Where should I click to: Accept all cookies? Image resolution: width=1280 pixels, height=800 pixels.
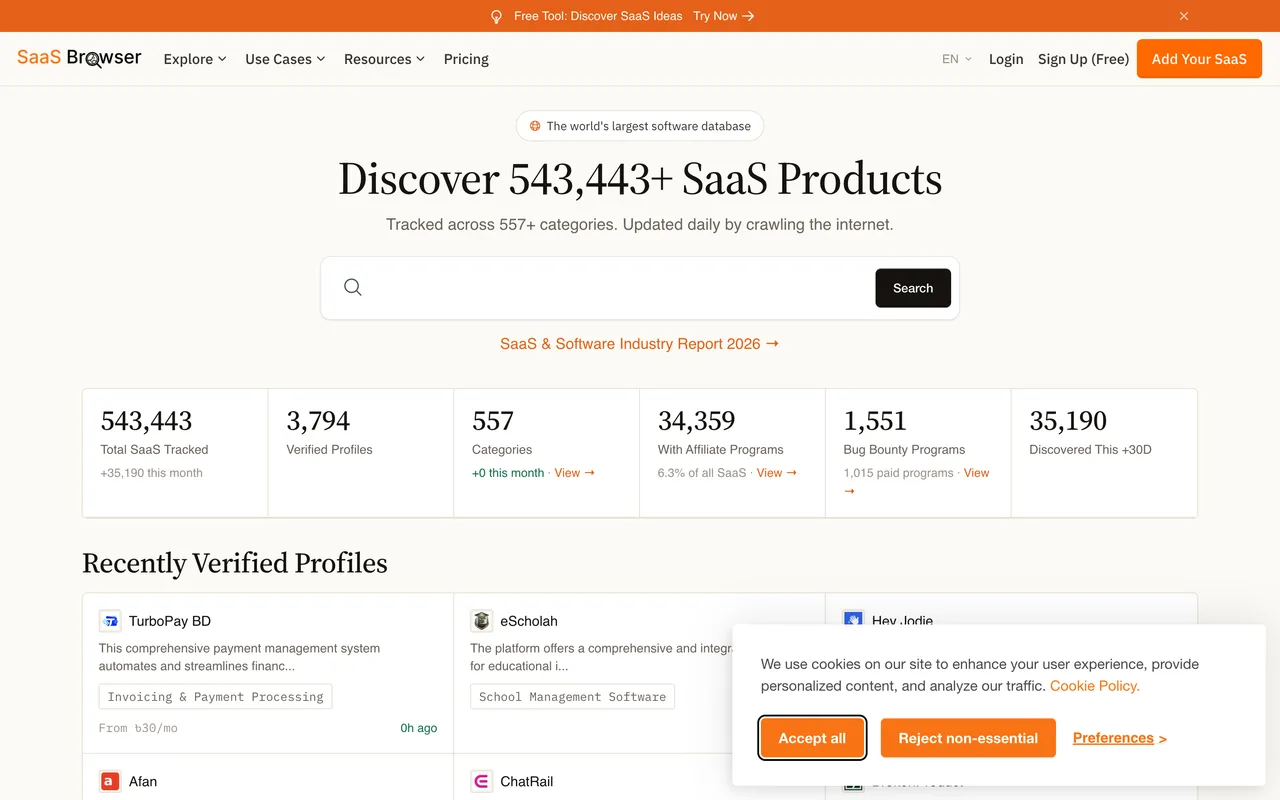(x=812, y=738)
